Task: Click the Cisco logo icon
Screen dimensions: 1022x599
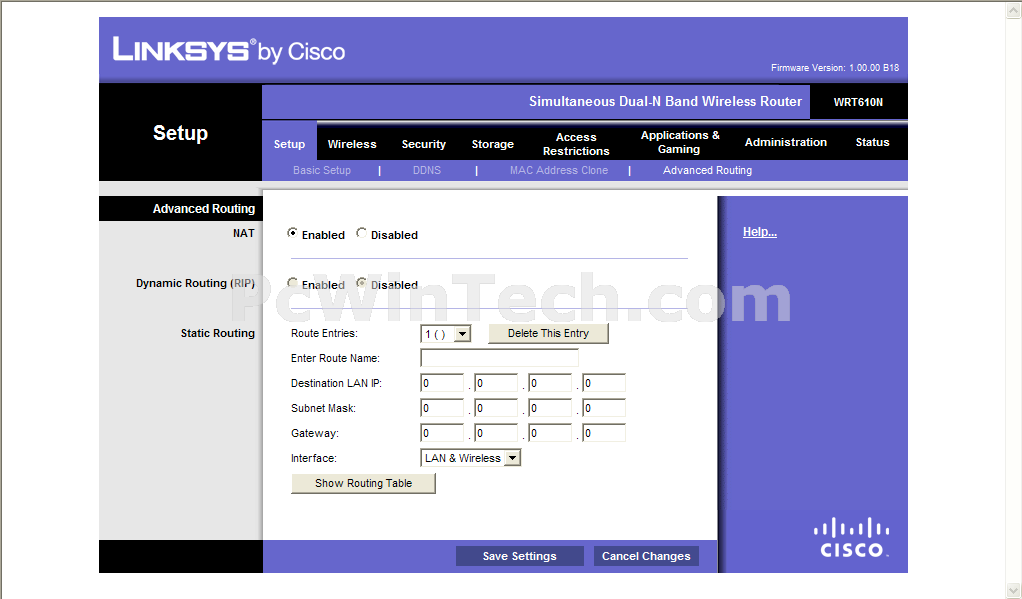Action: (x=851, y=538)
